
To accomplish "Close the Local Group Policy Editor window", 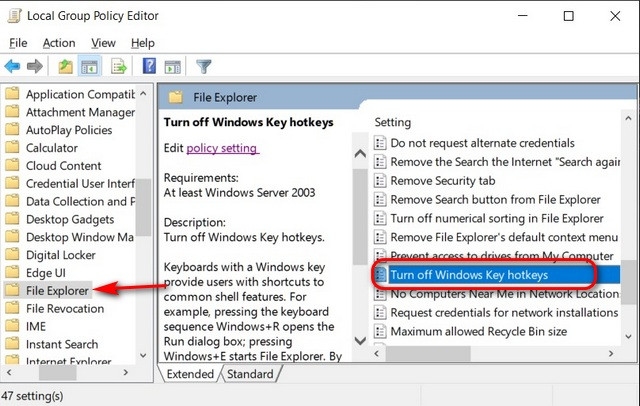I will pyautogui.click(x=615, y=16).
